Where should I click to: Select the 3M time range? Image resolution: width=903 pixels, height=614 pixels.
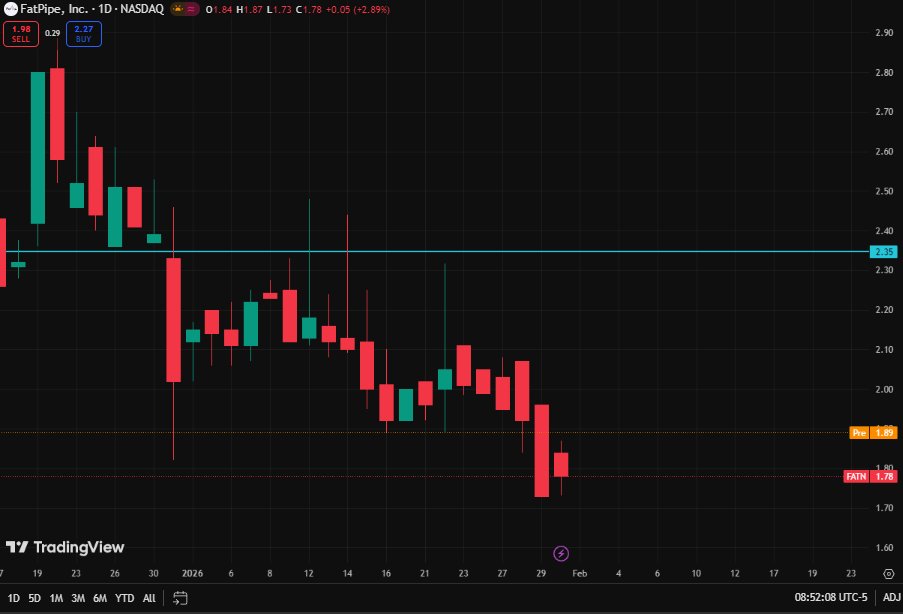click(78, 598)
